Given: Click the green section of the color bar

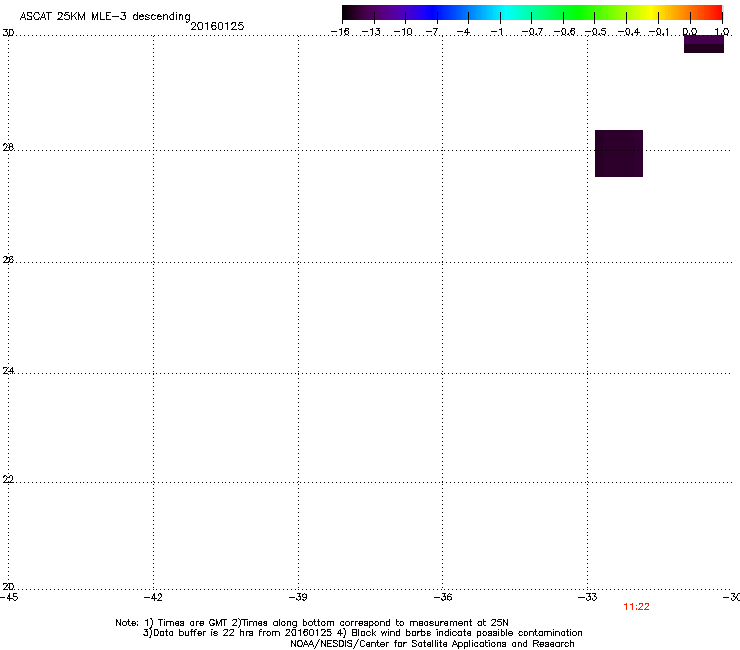Looking at the screenshot, I should [x=580, y=12].
